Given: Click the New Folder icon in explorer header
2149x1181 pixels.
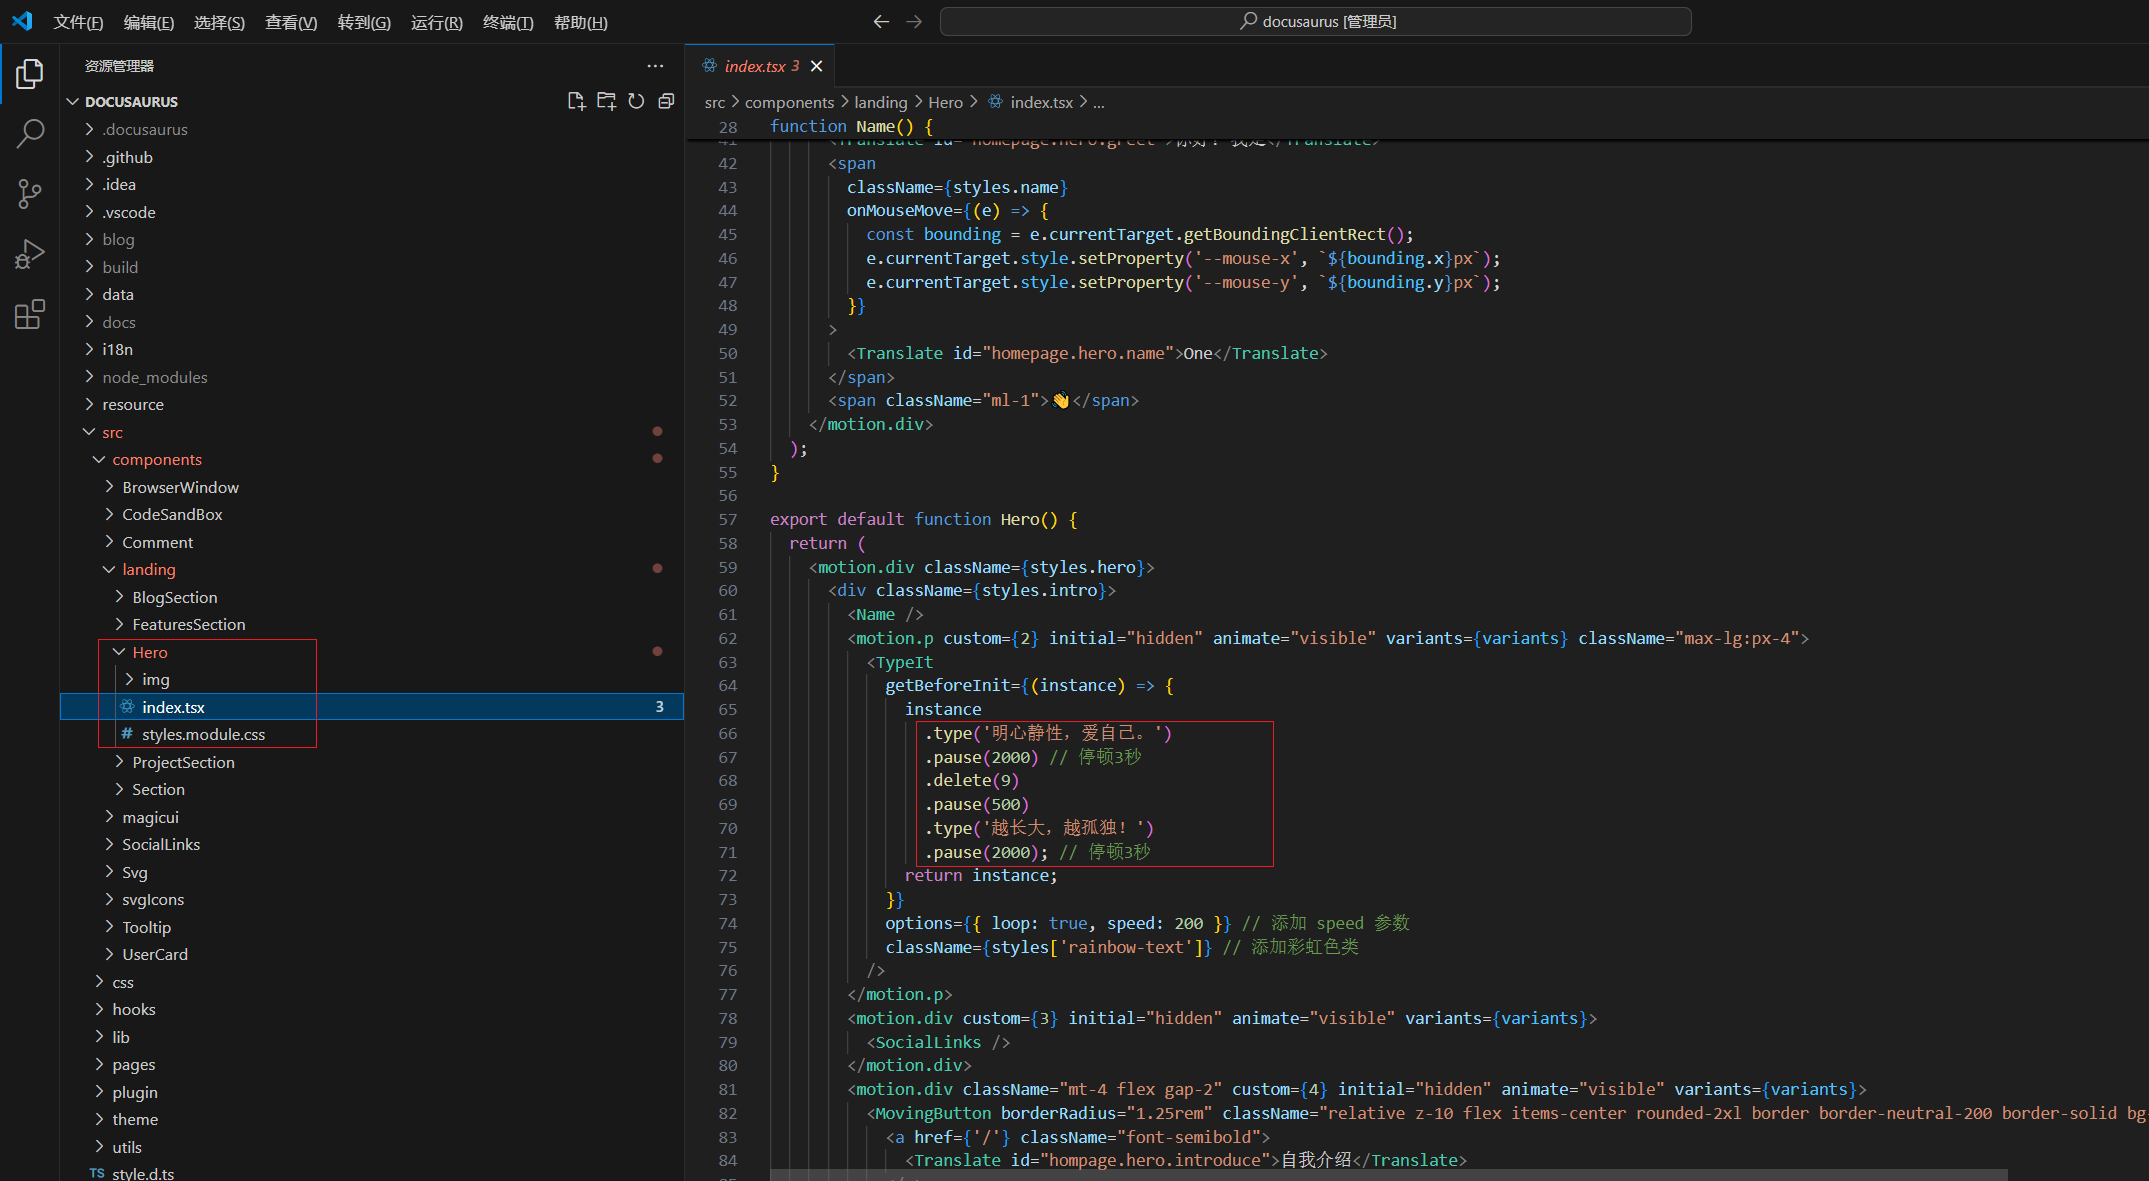Looking at the screenshot, I should click(x=606, y=101).
